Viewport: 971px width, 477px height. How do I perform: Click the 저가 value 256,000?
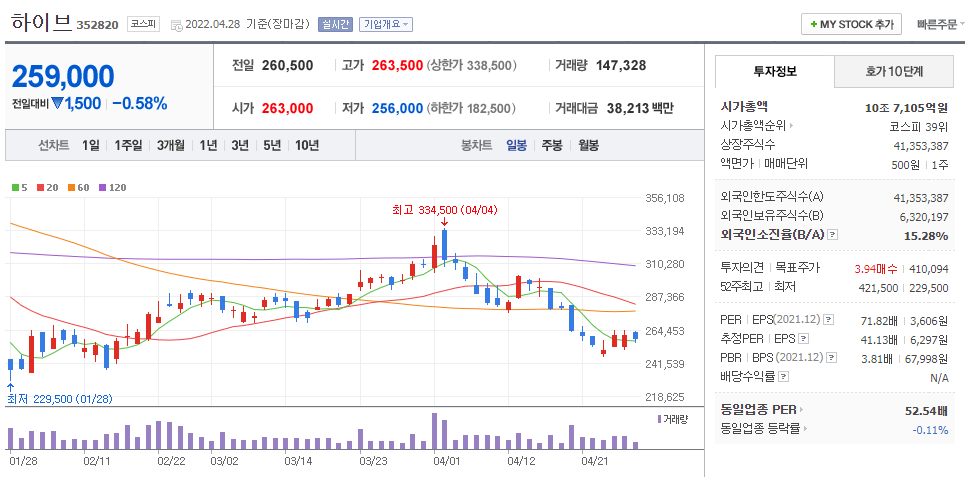pyautogui.click(x=398, y=108)
